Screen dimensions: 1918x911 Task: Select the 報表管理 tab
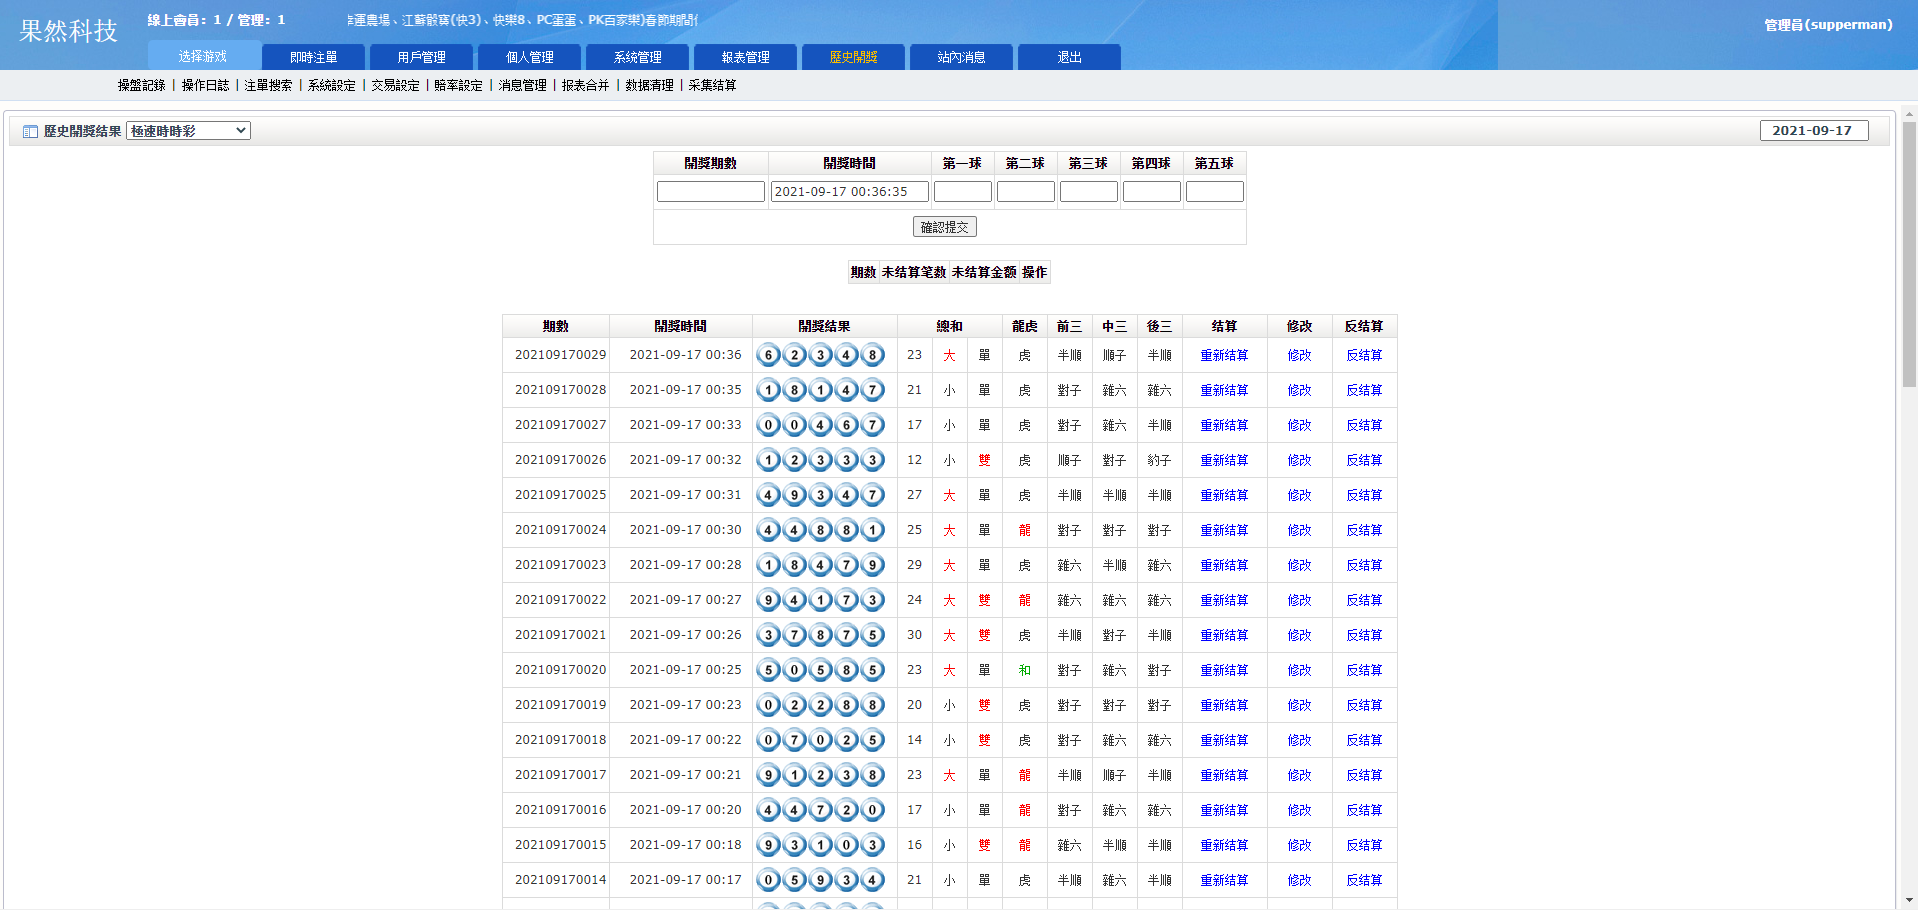(745, 57)
